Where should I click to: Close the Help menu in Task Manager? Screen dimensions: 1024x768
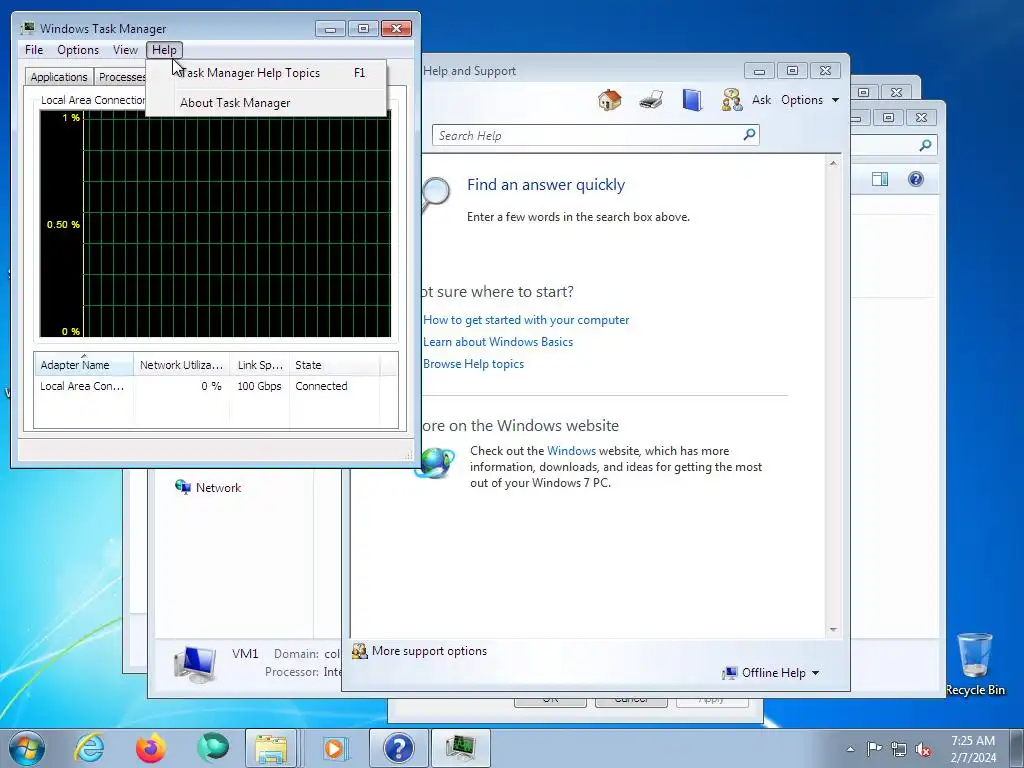(164, 50)
